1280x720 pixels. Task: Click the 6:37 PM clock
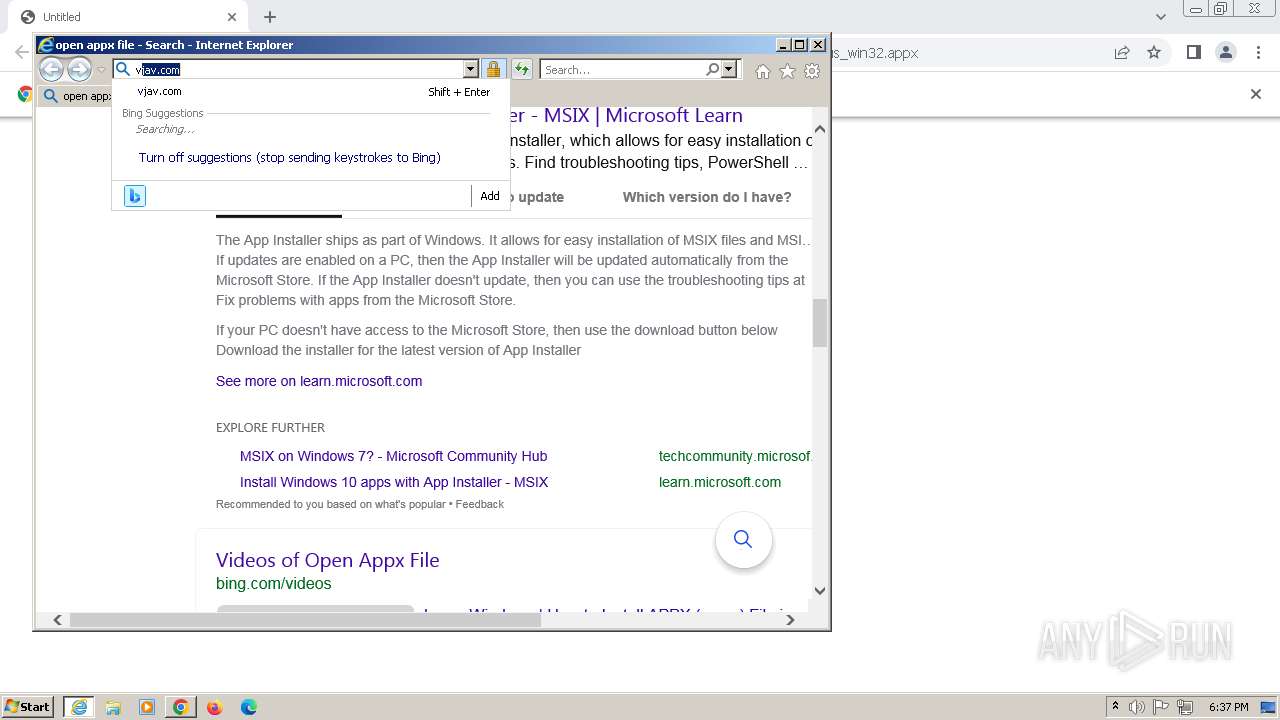pyautogui.click(x=1229, y=707)
